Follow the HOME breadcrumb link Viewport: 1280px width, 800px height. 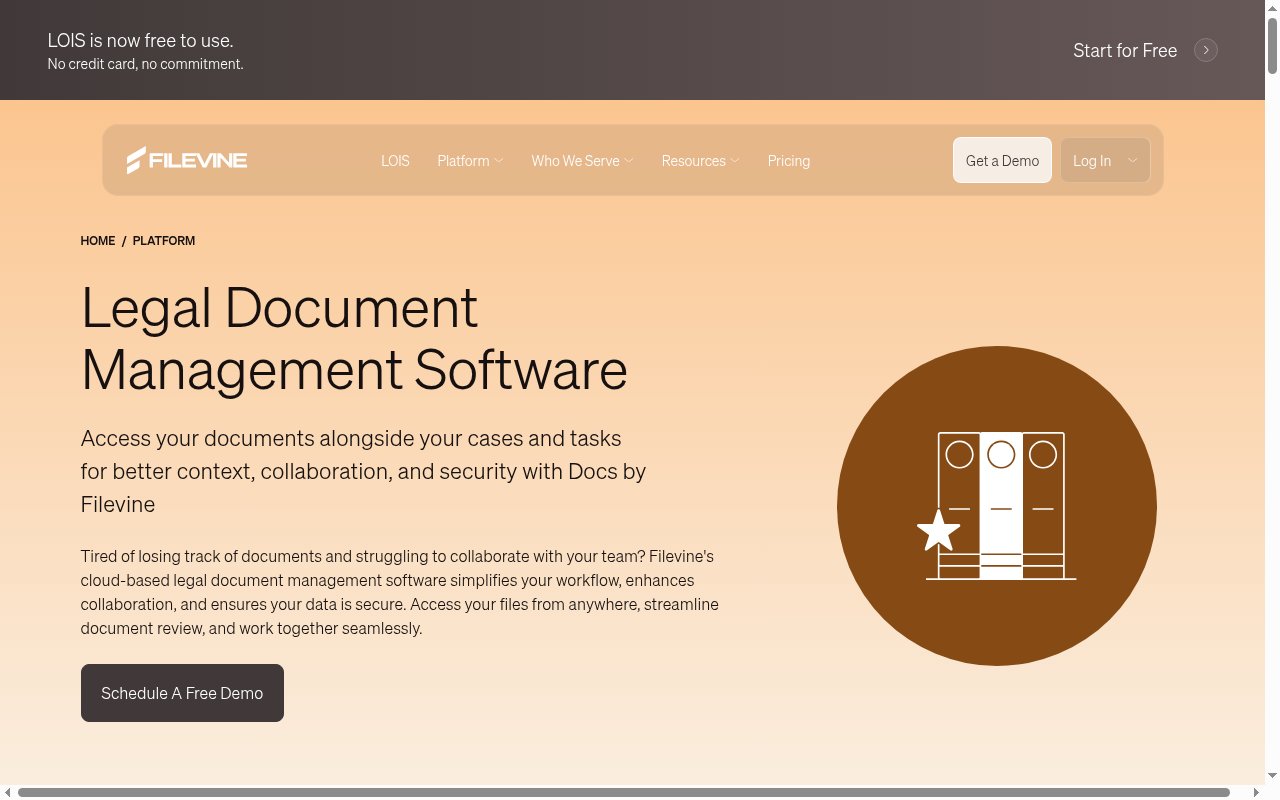click(98, 241)
